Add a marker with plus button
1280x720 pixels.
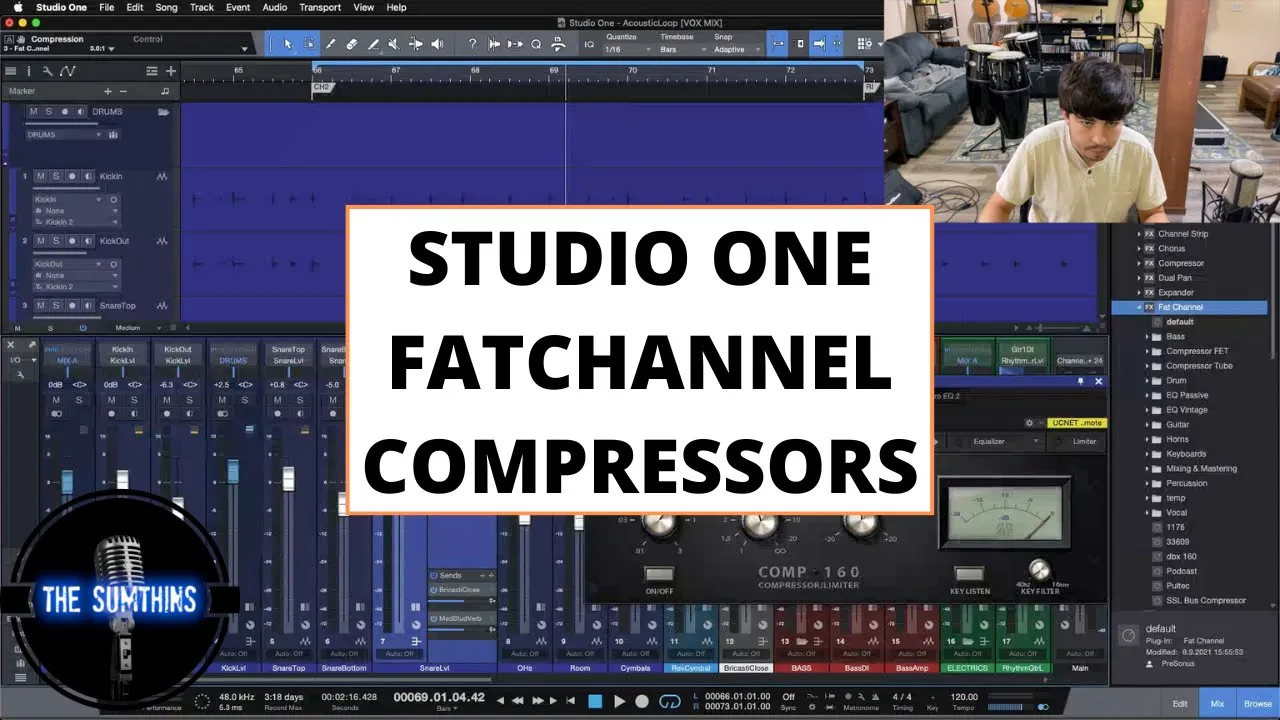(108, 91)
